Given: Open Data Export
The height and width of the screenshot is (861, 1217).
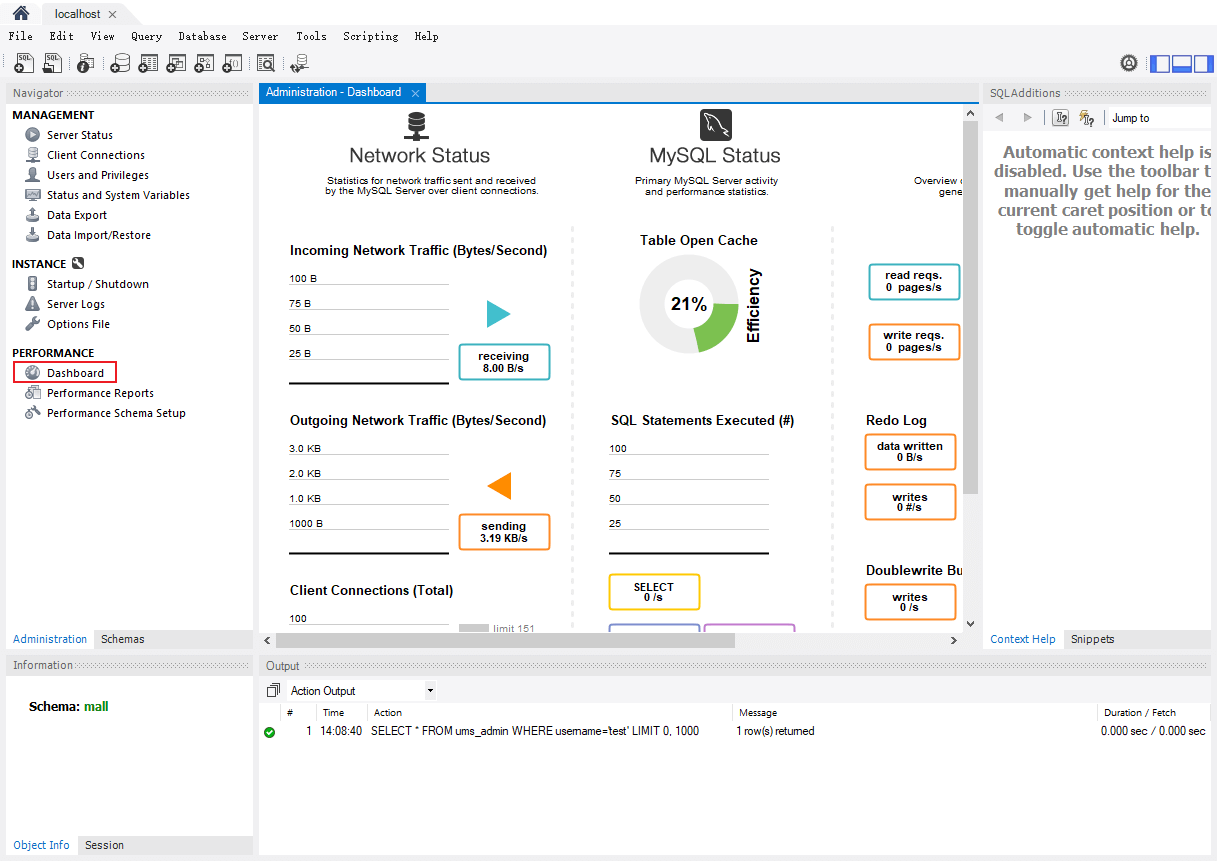Looking at the screenshot, I should click(x=77, y=215).
